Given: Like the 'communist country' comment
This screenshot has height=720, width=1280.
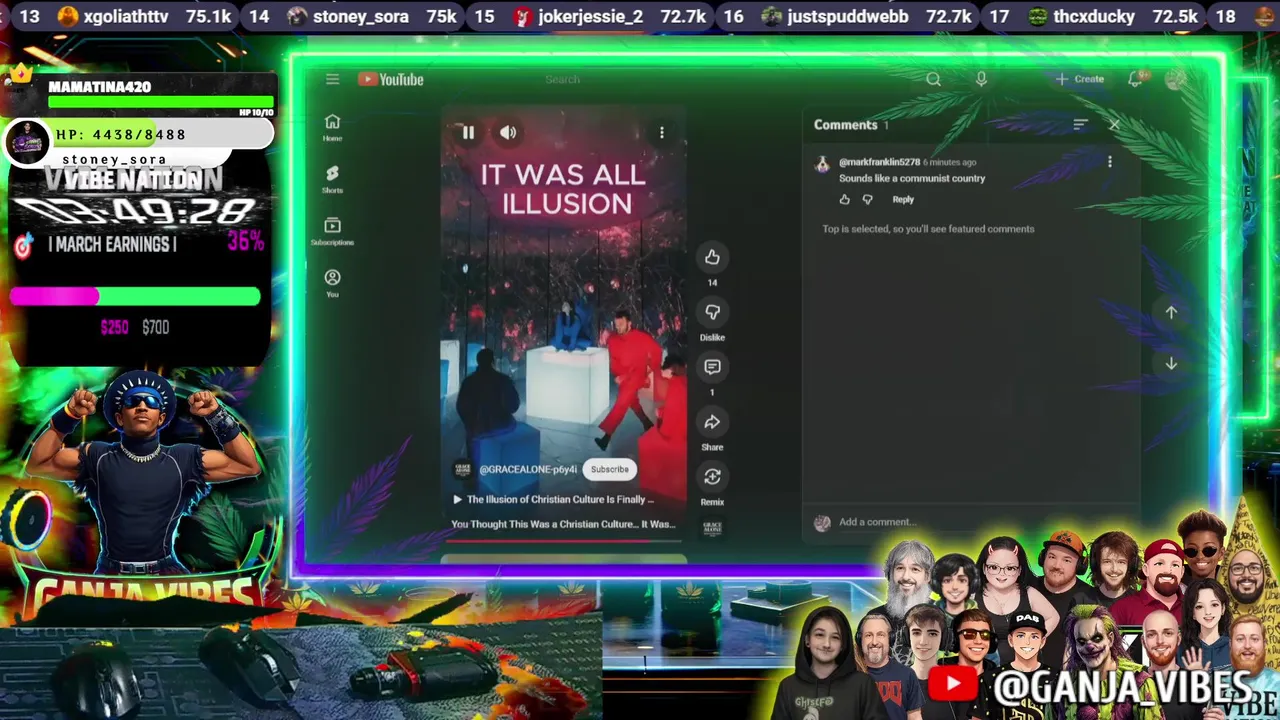Looking at the screenshot, I should [x=844, y=199].
